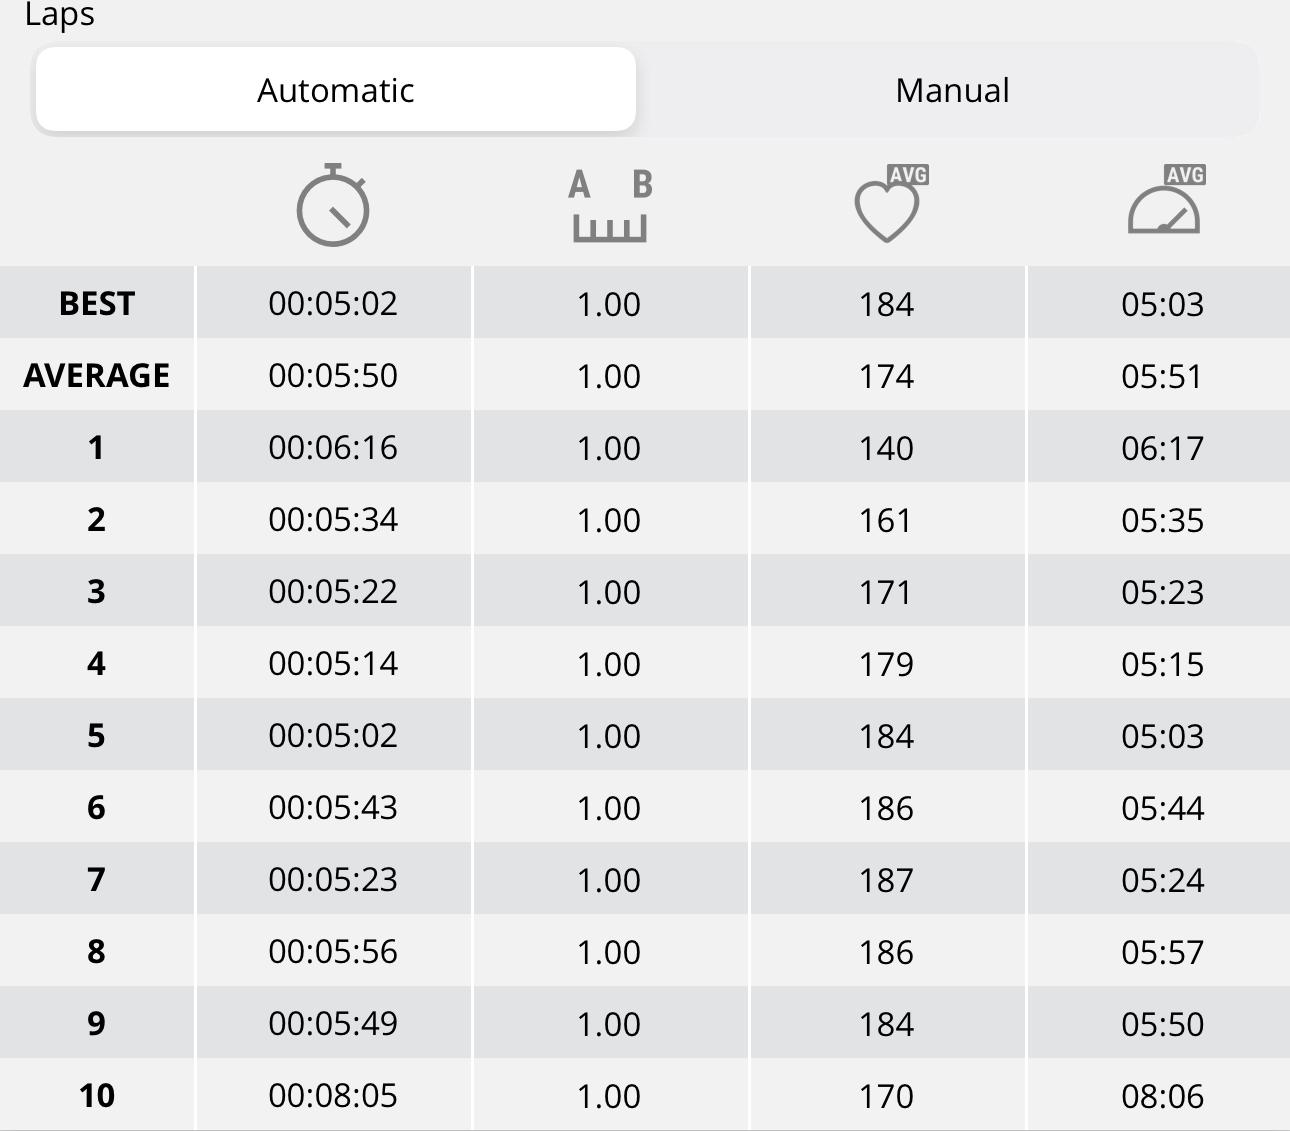Click lap 5 time 00:05:02

coord(333,735)
